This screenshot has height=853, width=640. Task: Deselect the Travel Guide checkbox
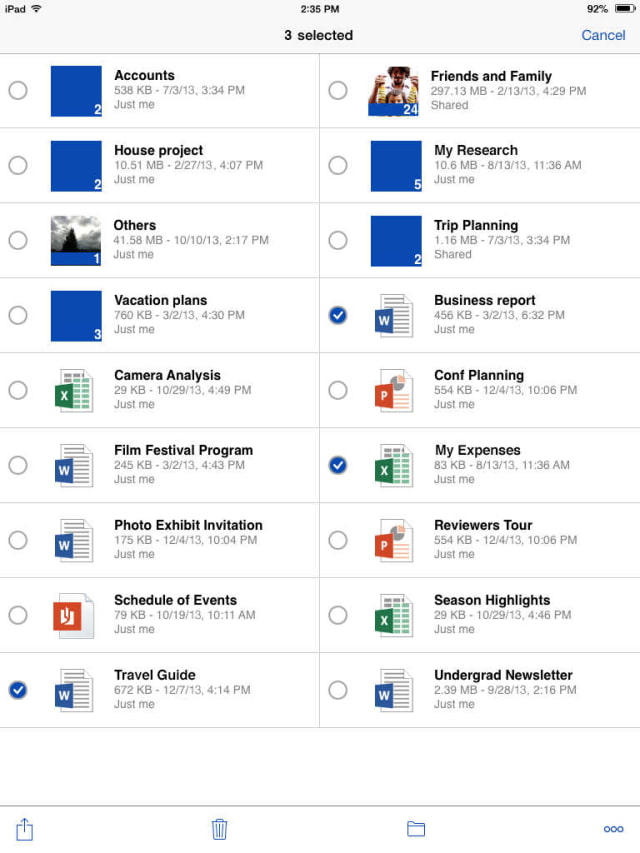[x=18, y=690]
